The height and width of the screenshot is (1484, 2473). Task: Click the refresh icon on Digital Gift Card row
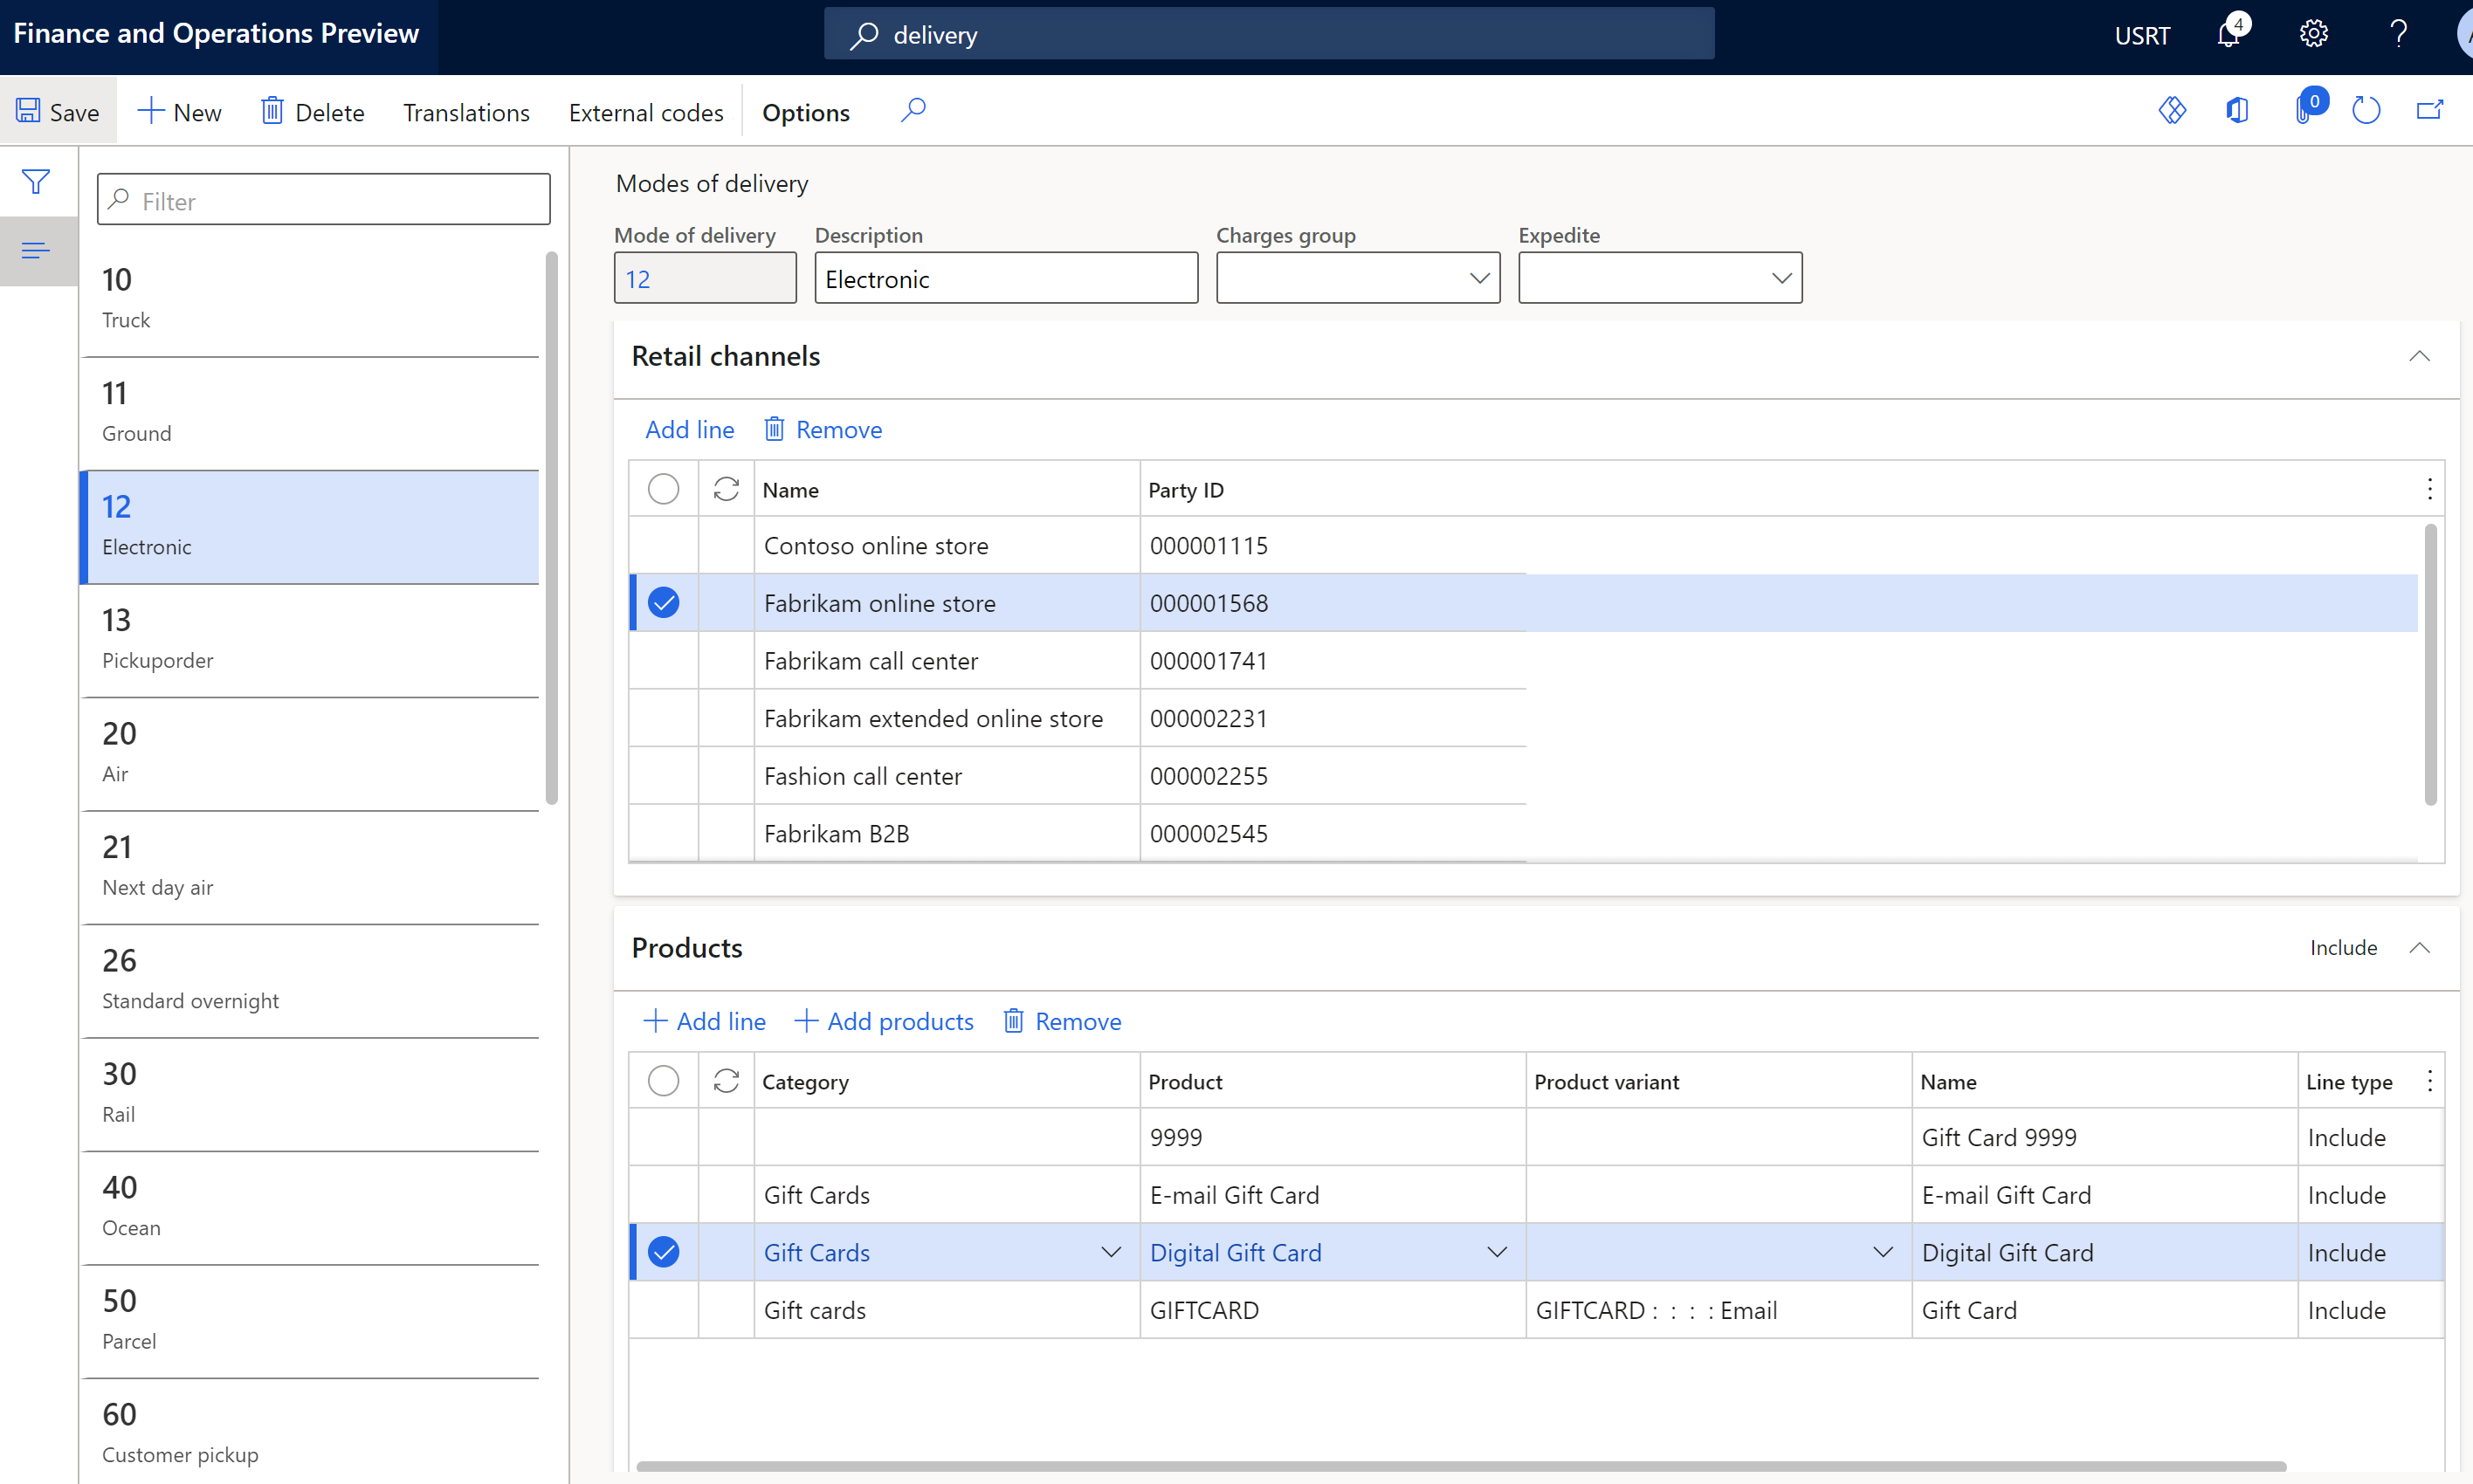pyautogui.click(x=724, y=1251)
